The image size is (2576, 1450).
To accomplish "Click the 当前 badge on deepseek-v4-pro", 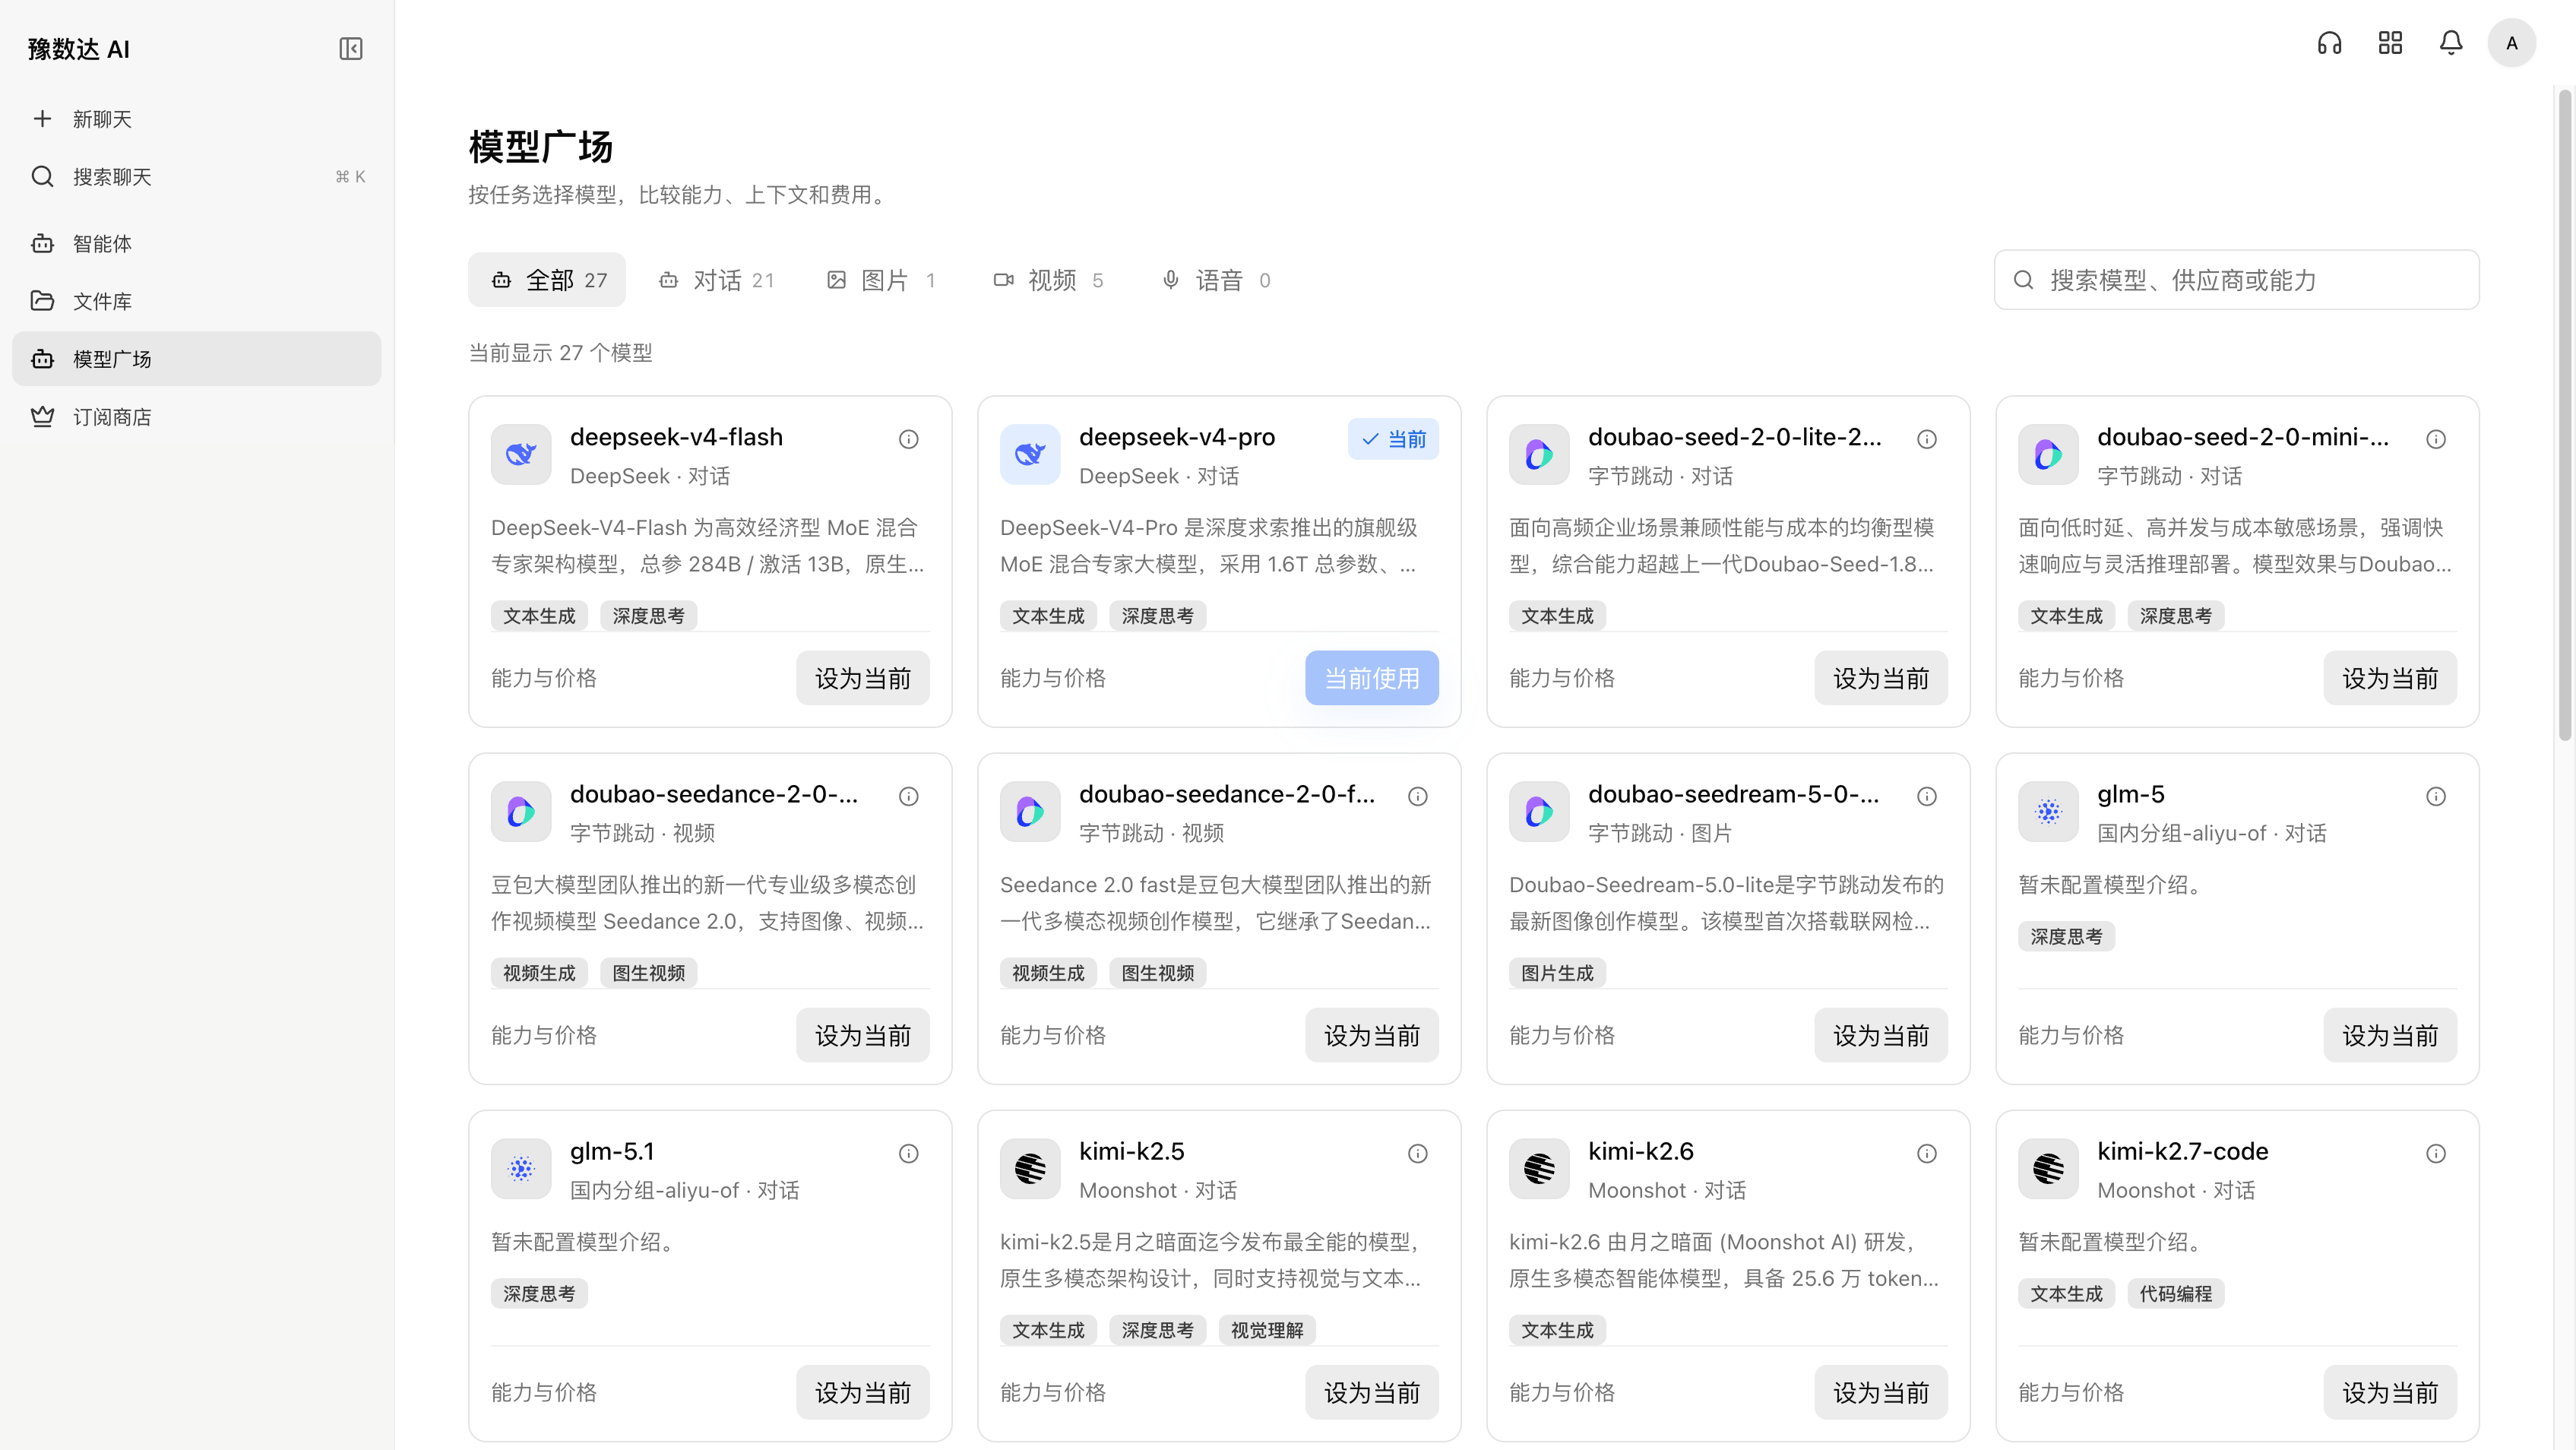I will [x=1393, y=439].
